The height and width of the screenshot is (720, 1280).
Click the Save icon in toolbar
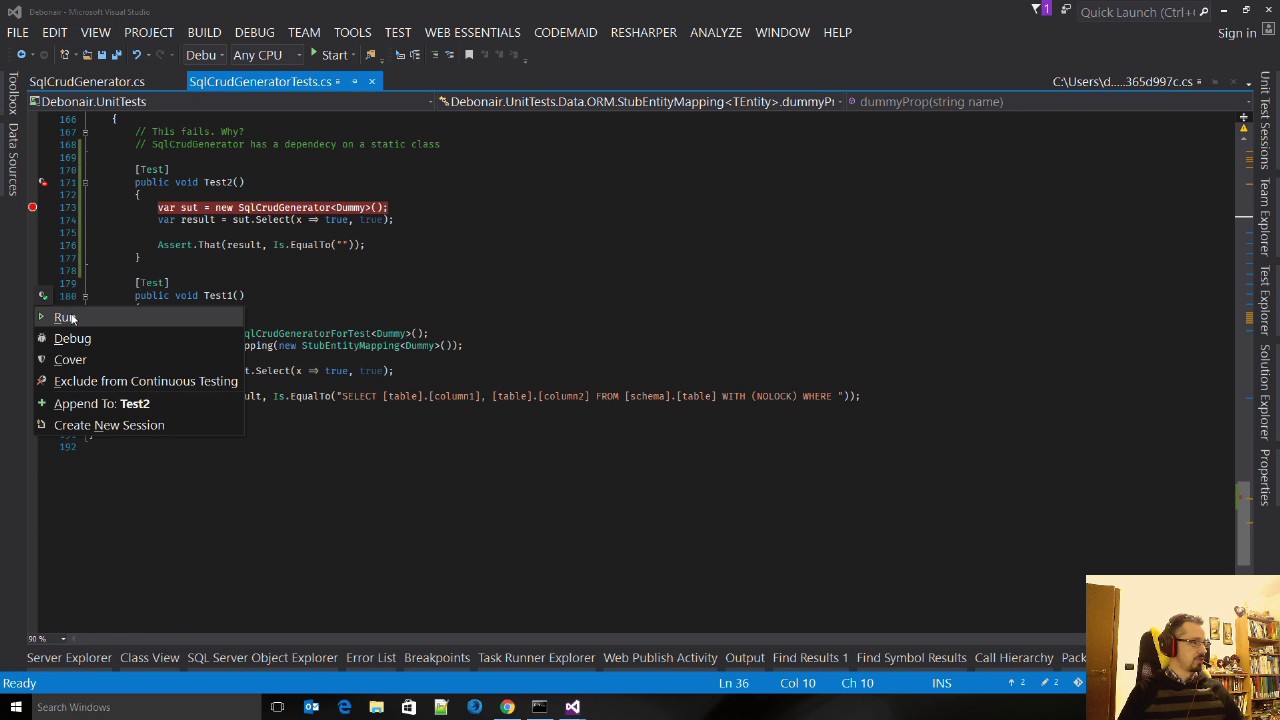coord(101,55)
